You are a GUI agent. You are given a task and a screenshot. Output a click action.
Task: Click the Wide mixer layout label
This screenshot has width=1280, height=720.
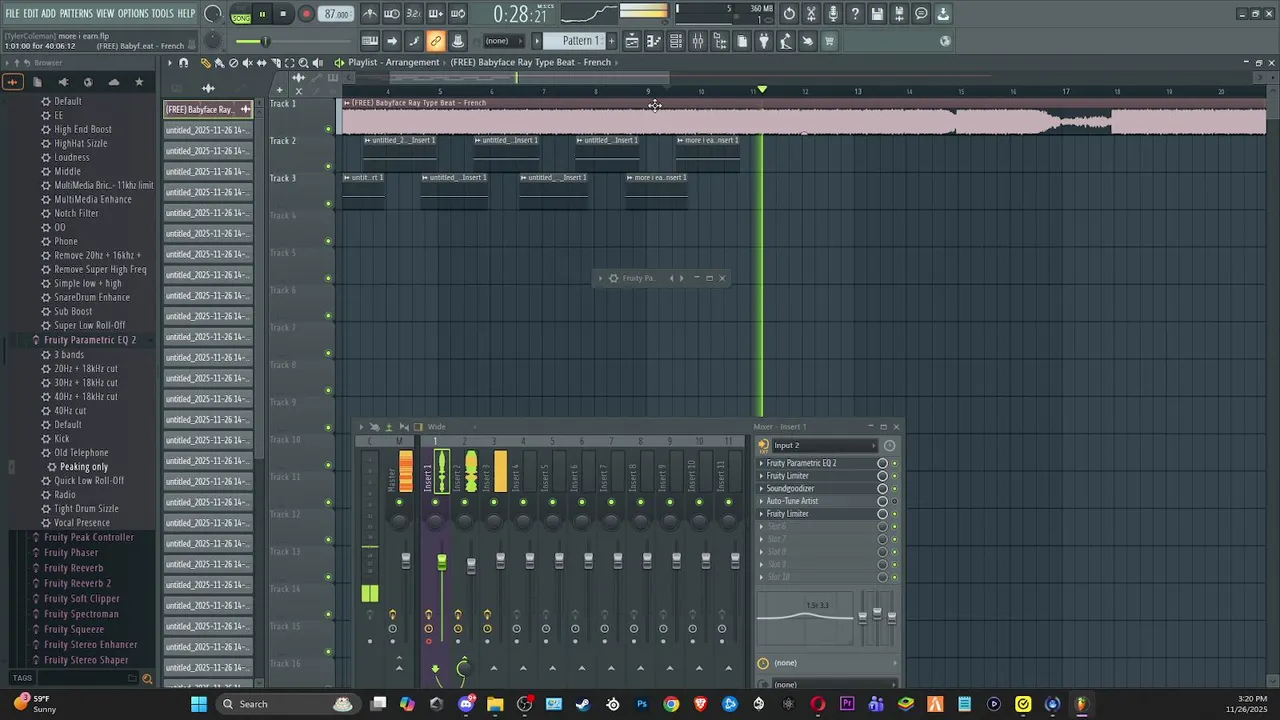point(437,427)
